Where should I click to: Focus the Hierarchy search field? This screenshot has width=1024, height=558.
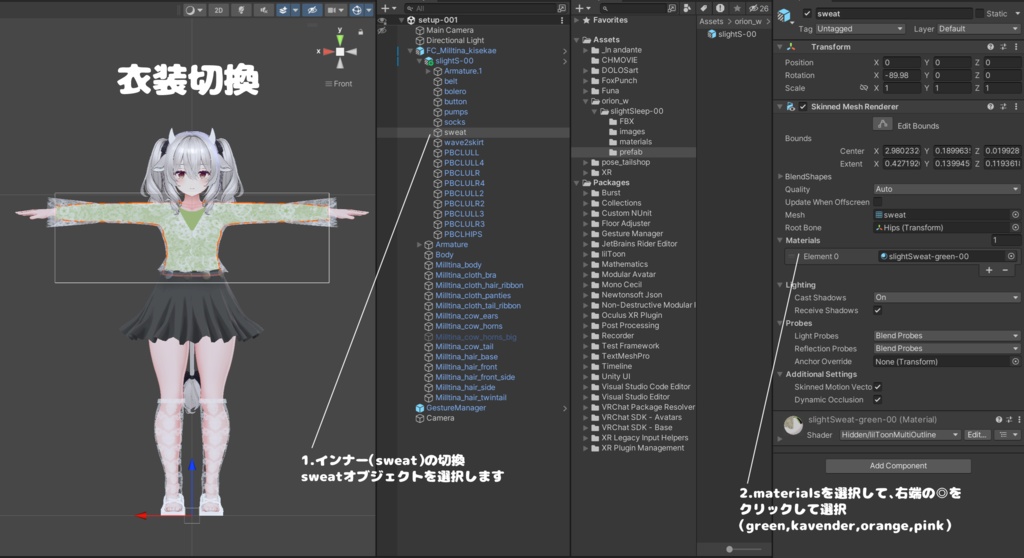click(x=481, y=8)
